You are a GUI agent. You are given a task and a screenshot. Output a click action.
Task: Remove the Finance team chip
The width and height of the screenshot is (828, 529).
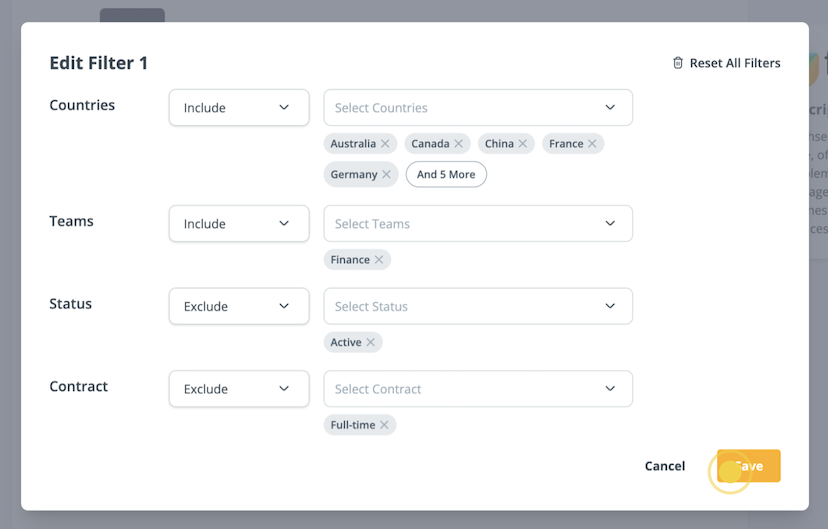point(379,260)
